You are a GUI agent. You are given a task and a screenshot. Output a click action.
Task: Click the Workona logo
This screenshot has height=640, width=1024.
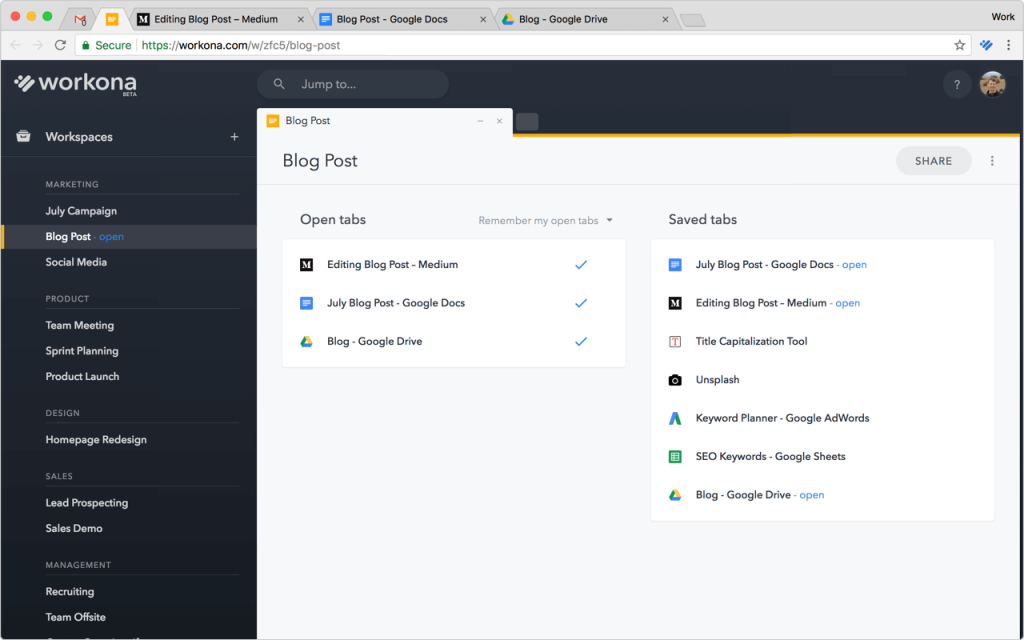tap(75, 84)
